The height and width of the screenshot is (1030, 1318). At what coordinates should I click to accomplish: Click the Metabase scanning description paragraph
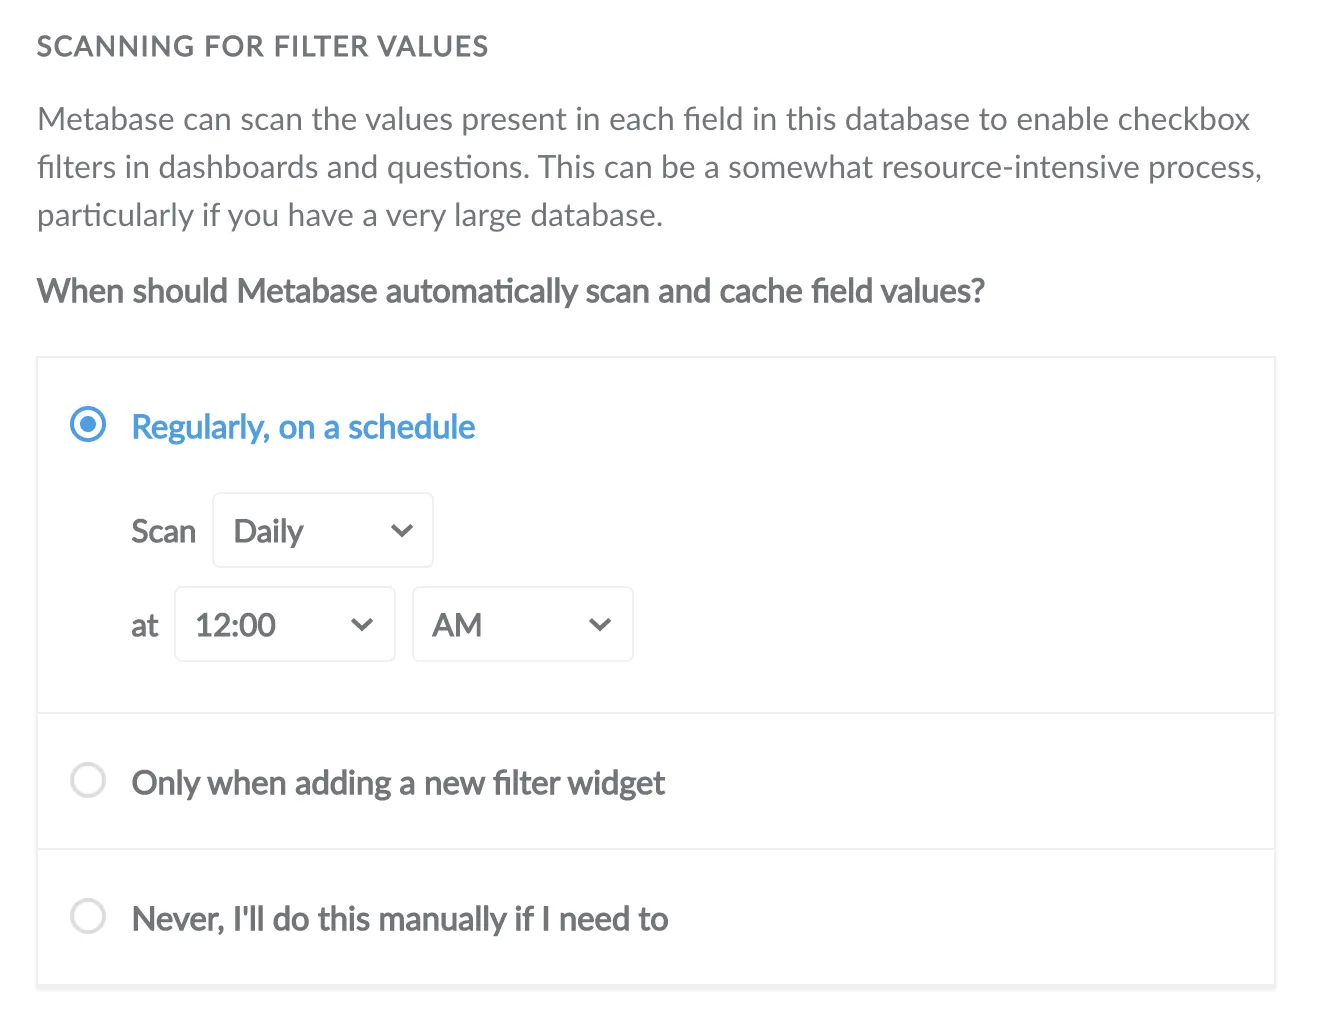650,167
